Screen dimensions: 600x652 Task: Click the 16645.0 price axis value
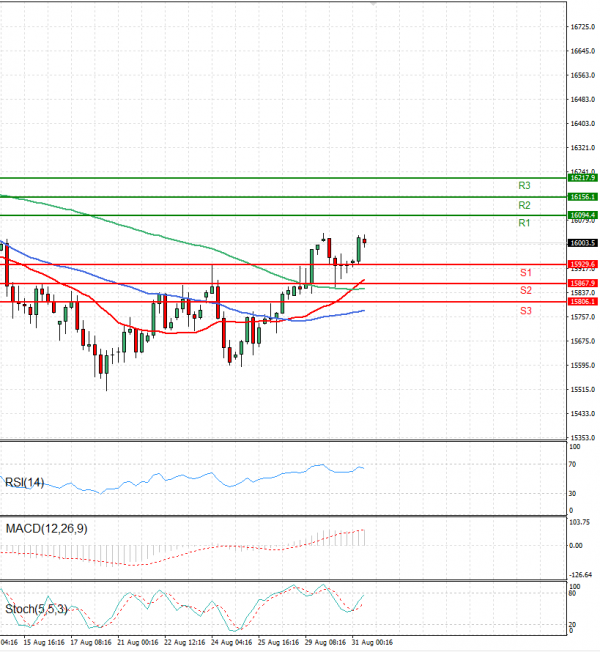pyautogui.click(x=583, y=51)
